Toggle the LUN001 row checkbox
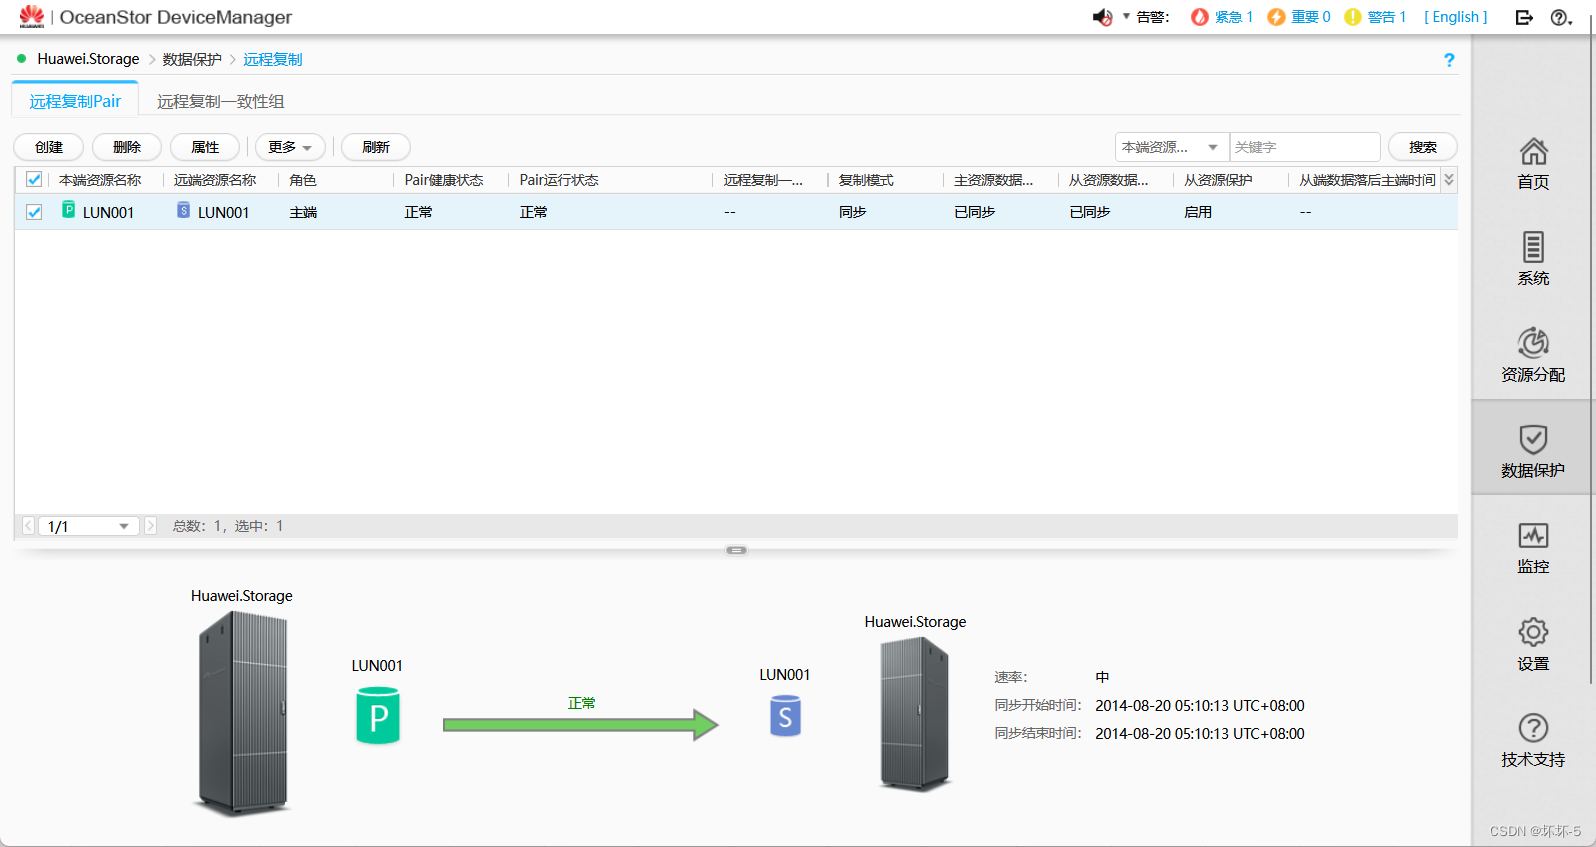This screenshot has height=847, width=1596. [x=34, y=212]
